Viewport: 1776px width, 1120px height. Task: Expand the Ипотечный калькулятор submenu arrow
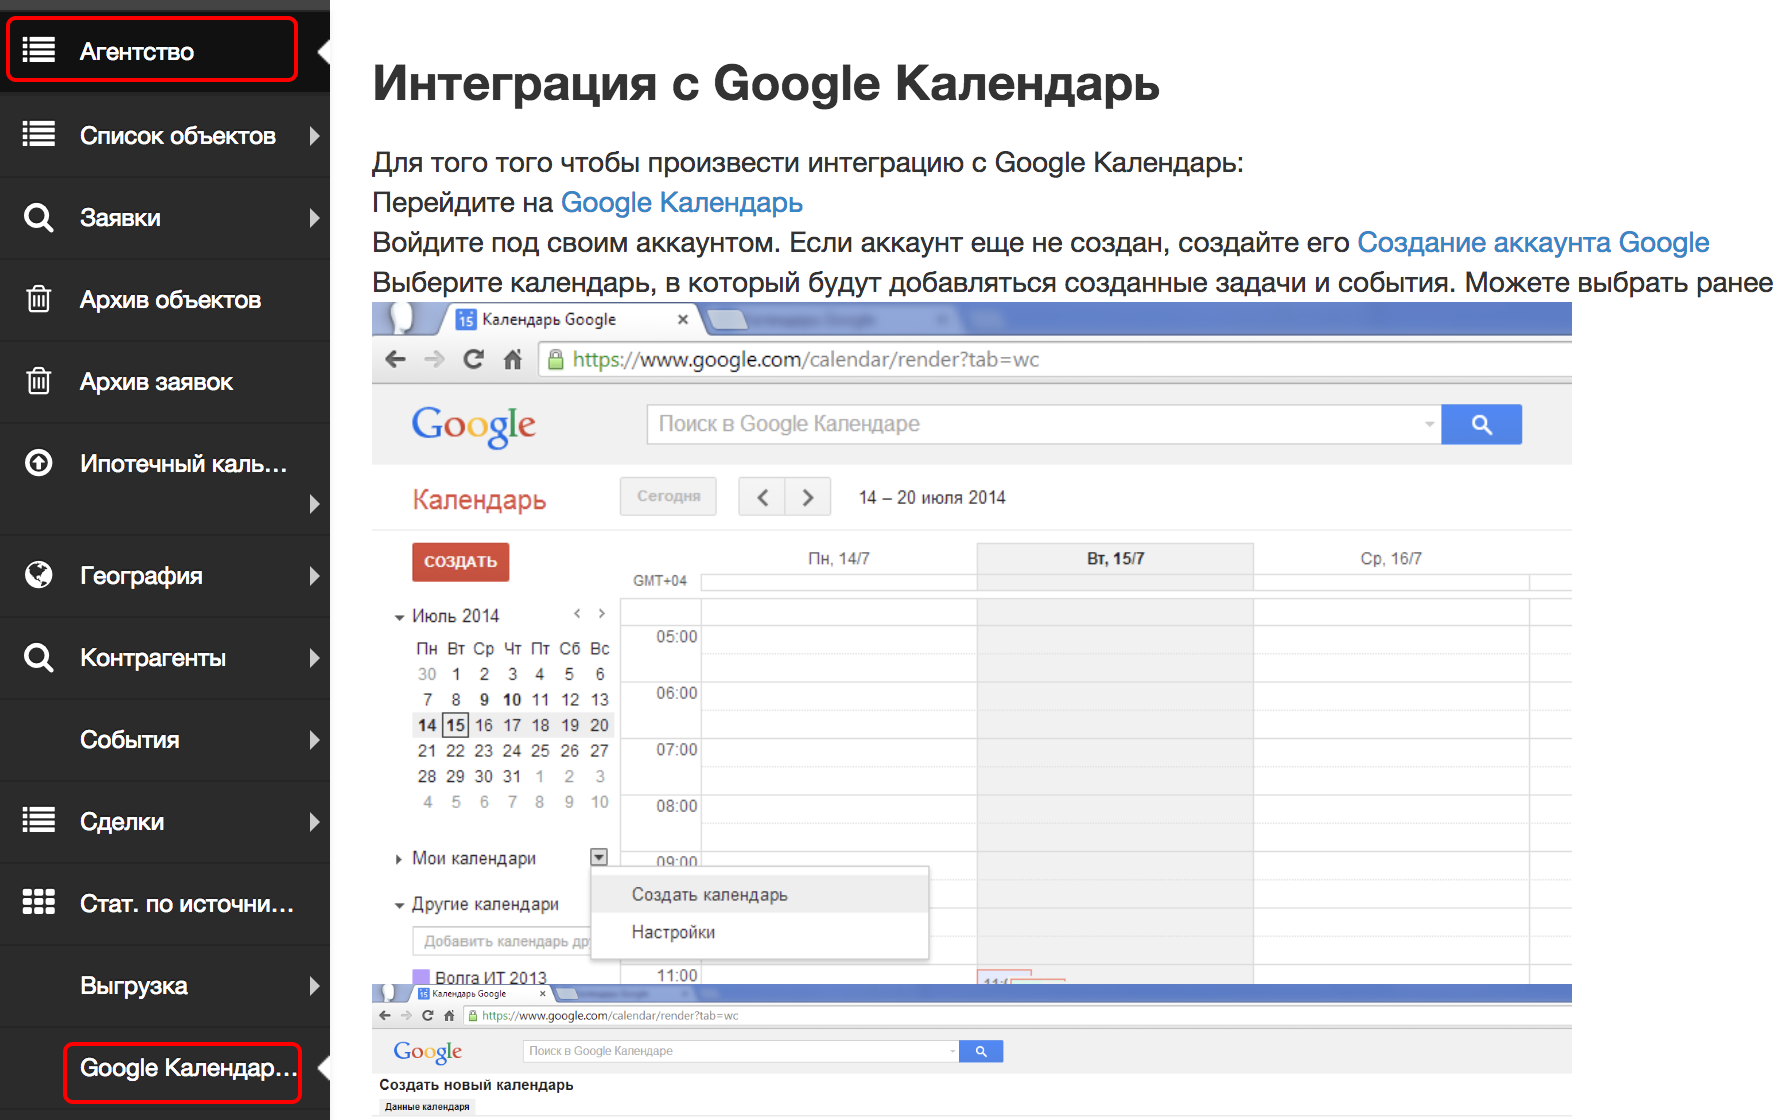314,503
